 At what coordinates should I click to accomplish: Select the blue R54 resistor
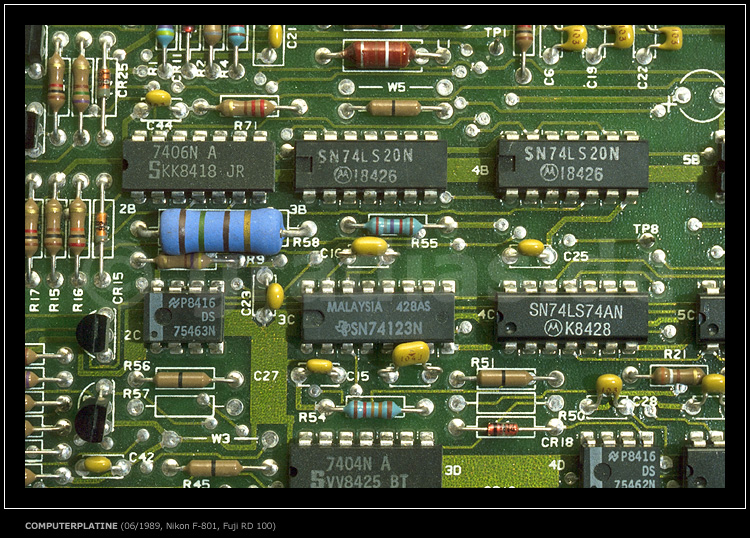click(374, 408)
